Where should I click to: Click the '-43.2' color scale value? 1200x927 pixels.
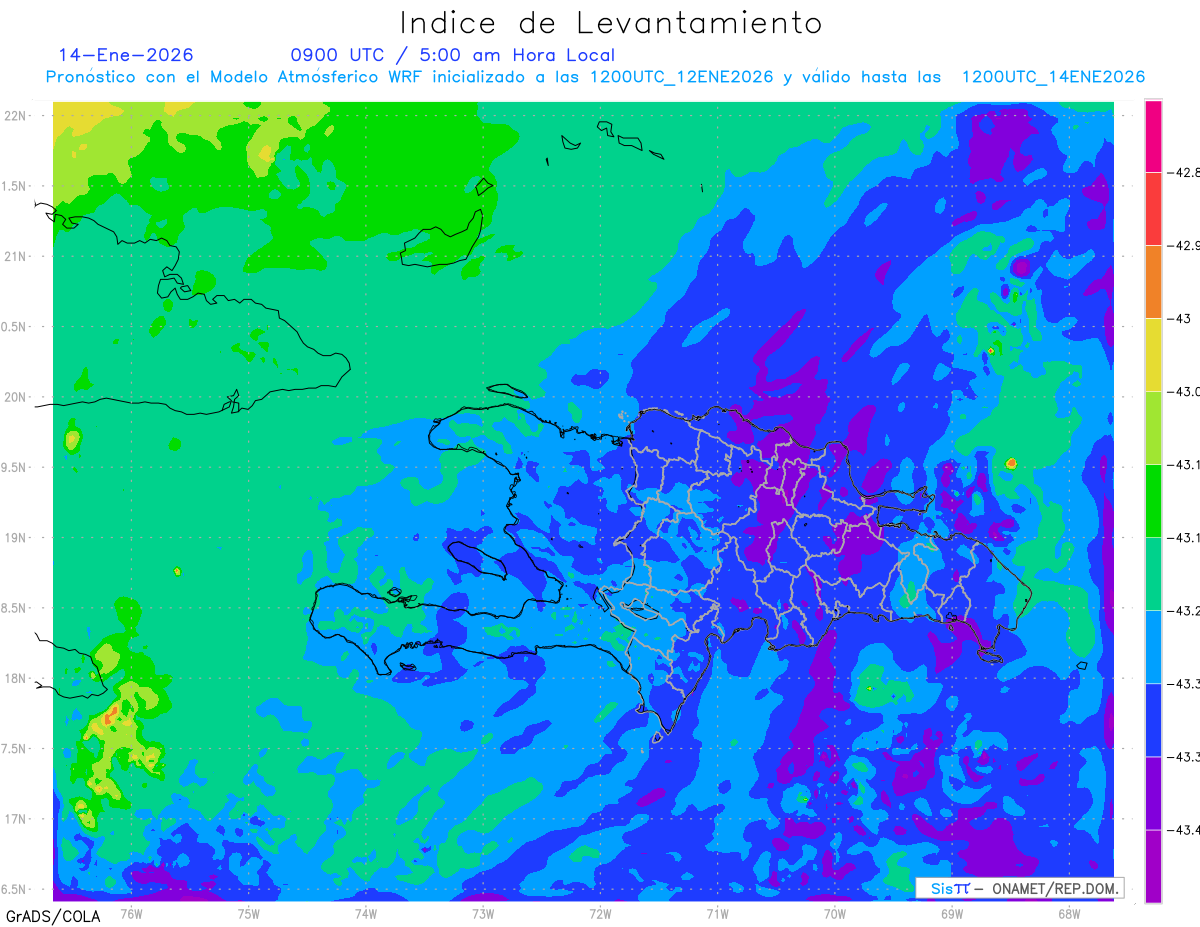pos(1185,611)
